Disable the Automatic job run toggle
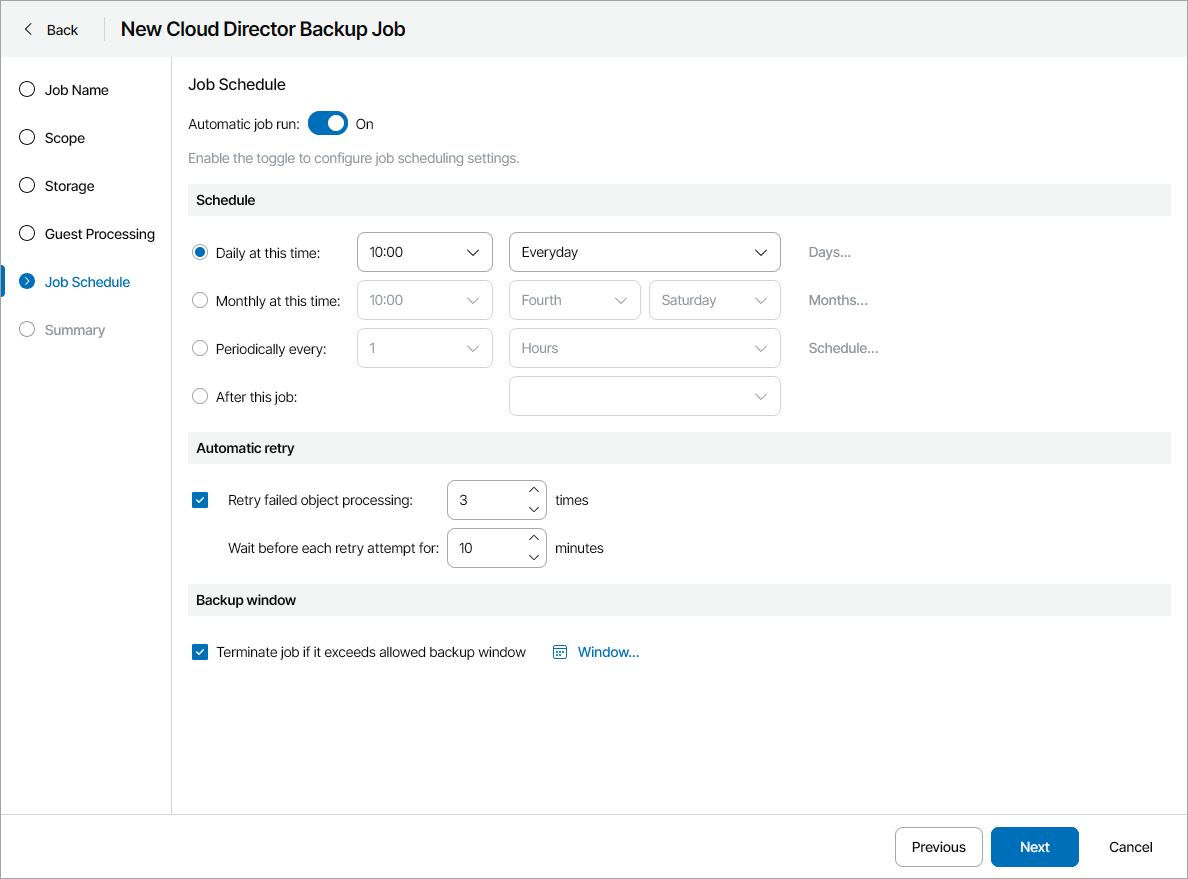This screenshot has width=1188, height=879. 327,123
